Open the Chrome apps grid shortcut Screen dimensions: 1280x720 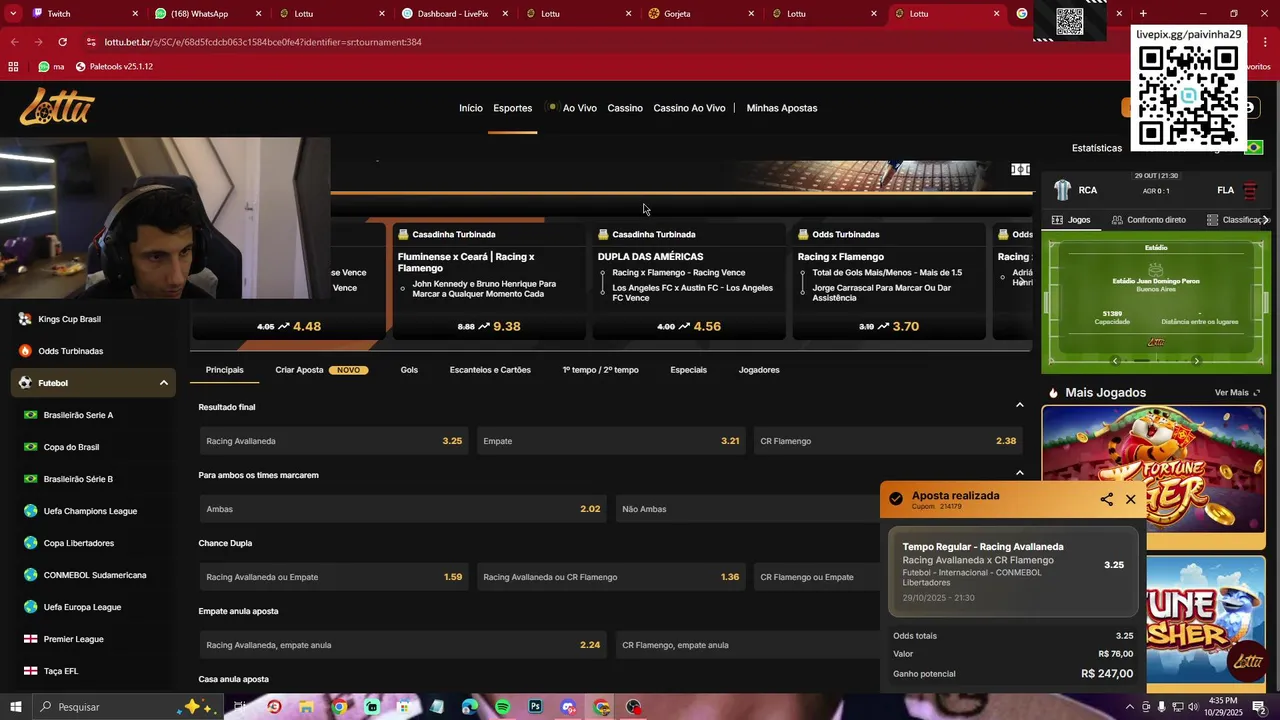(13, 66)
